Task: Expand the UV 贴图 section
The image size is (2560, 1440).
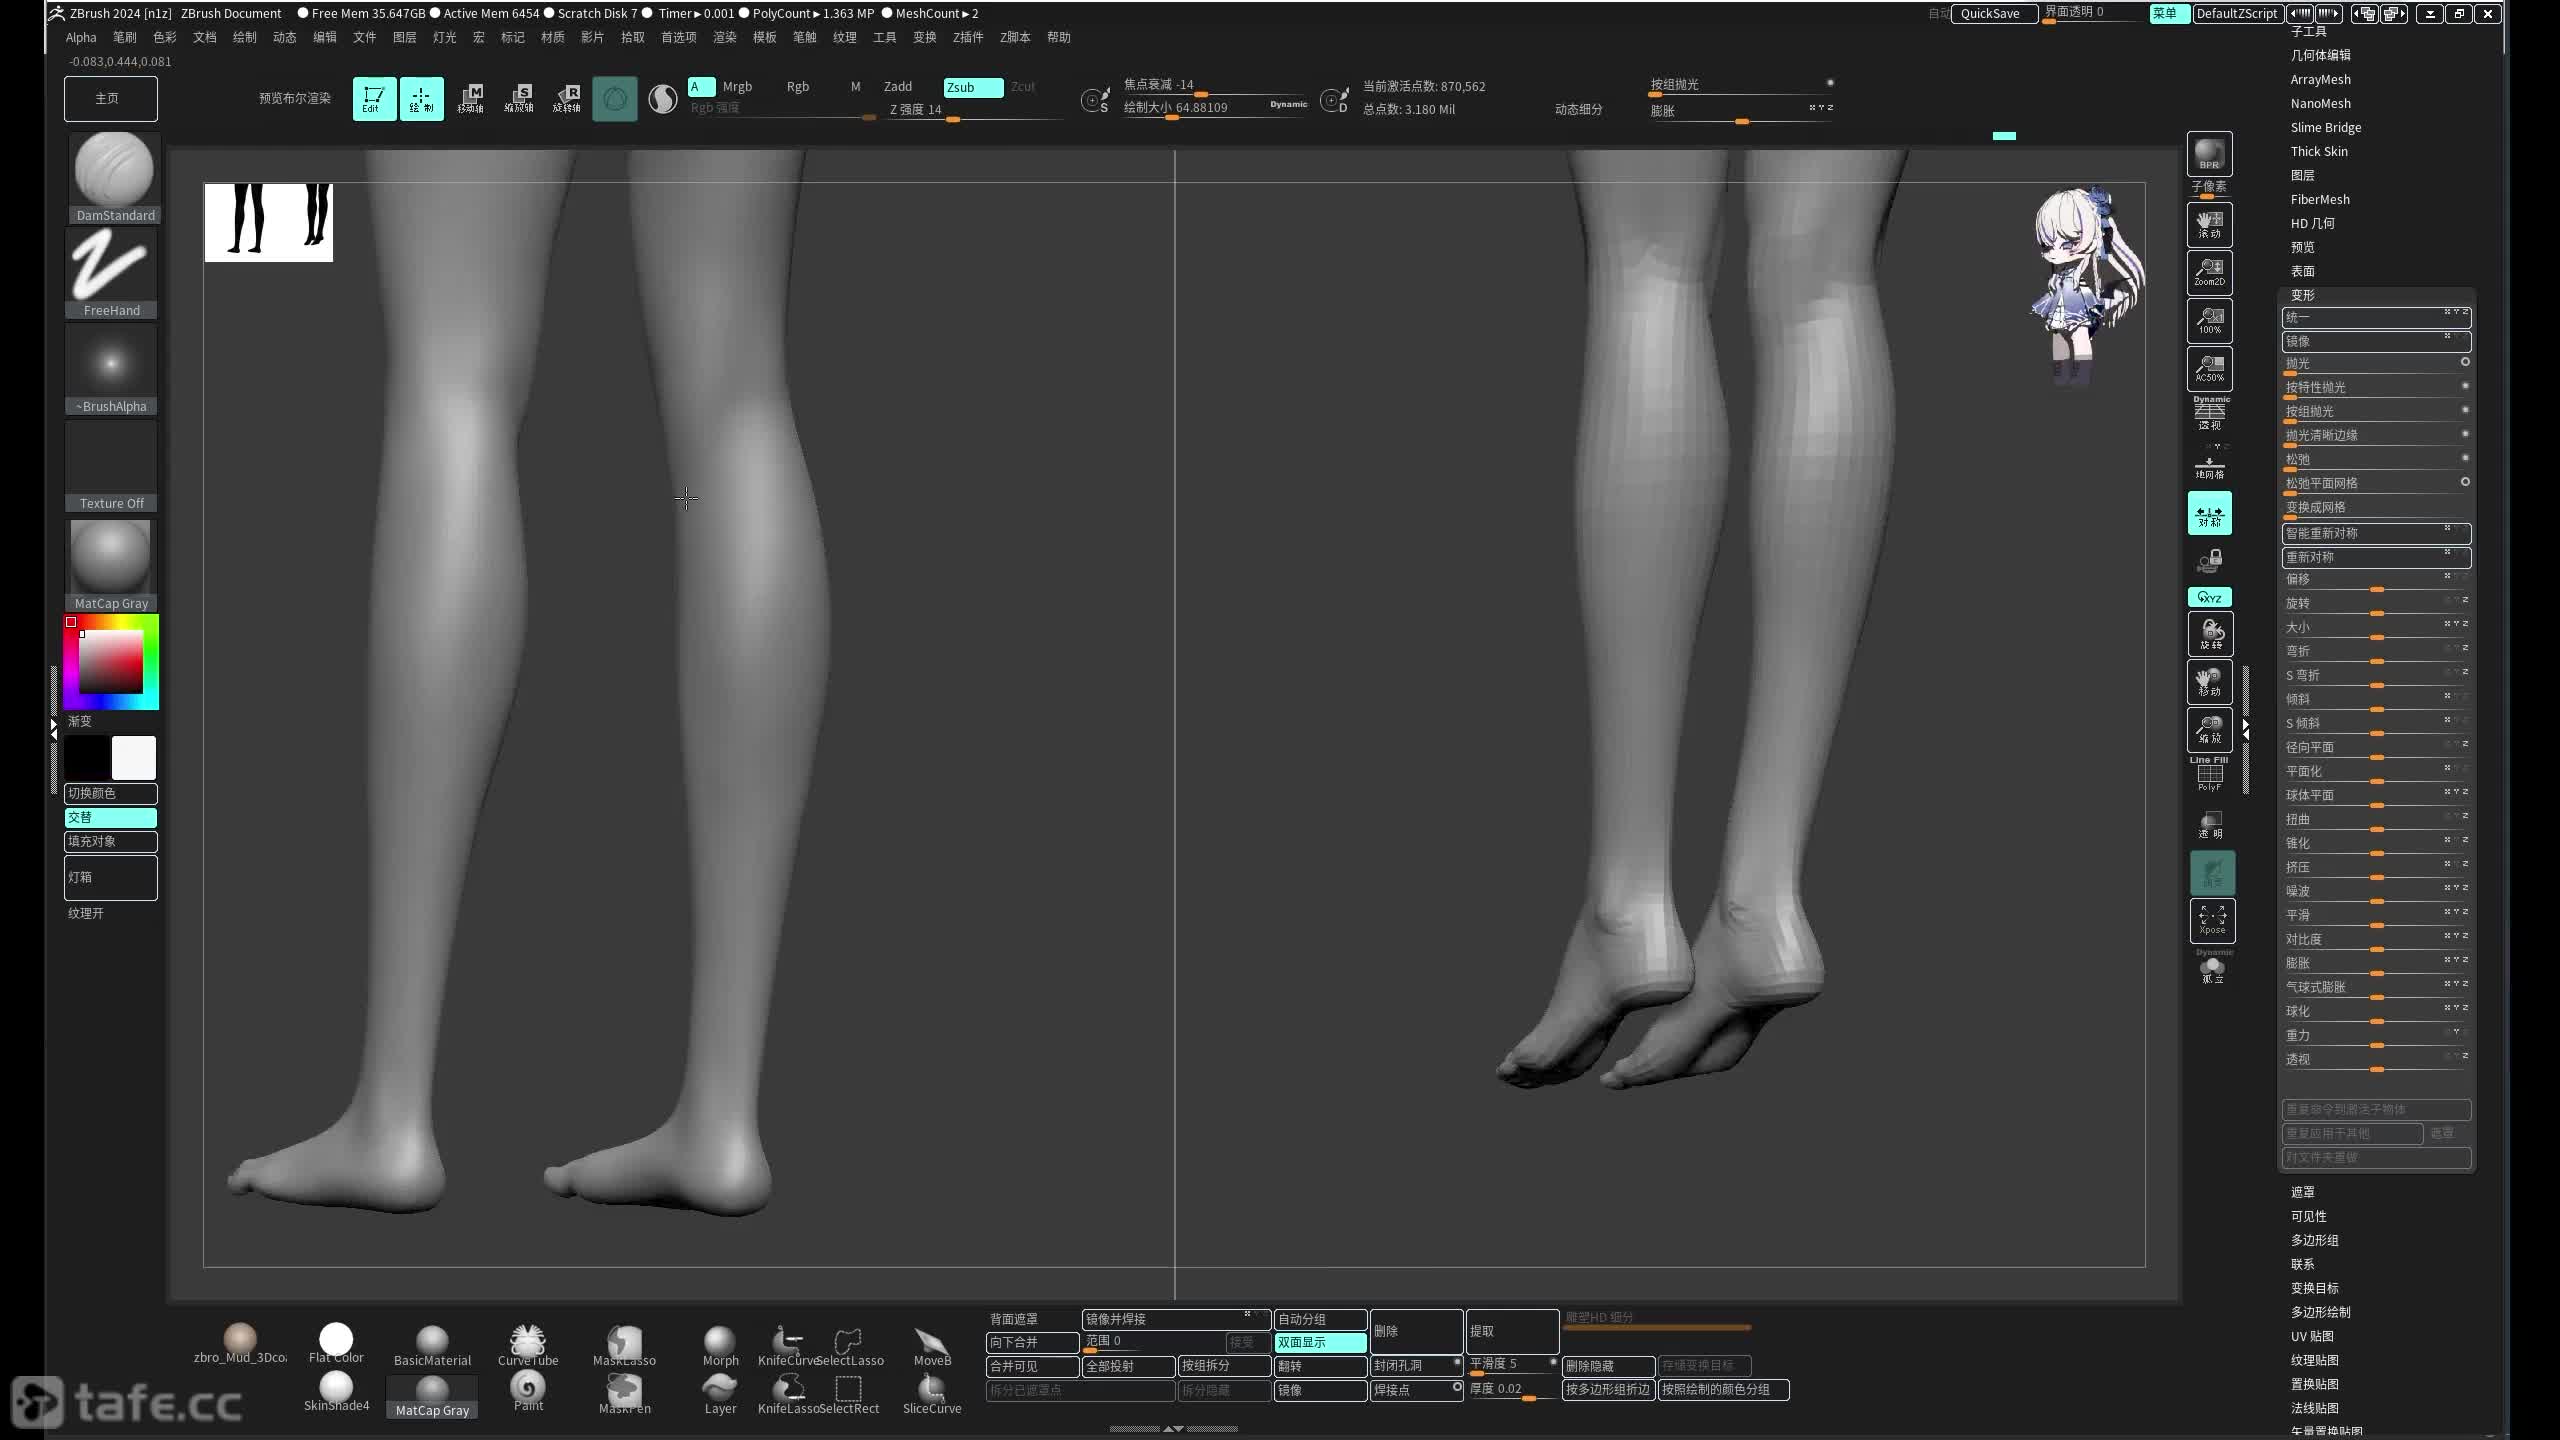Action: point(2312,1336)
